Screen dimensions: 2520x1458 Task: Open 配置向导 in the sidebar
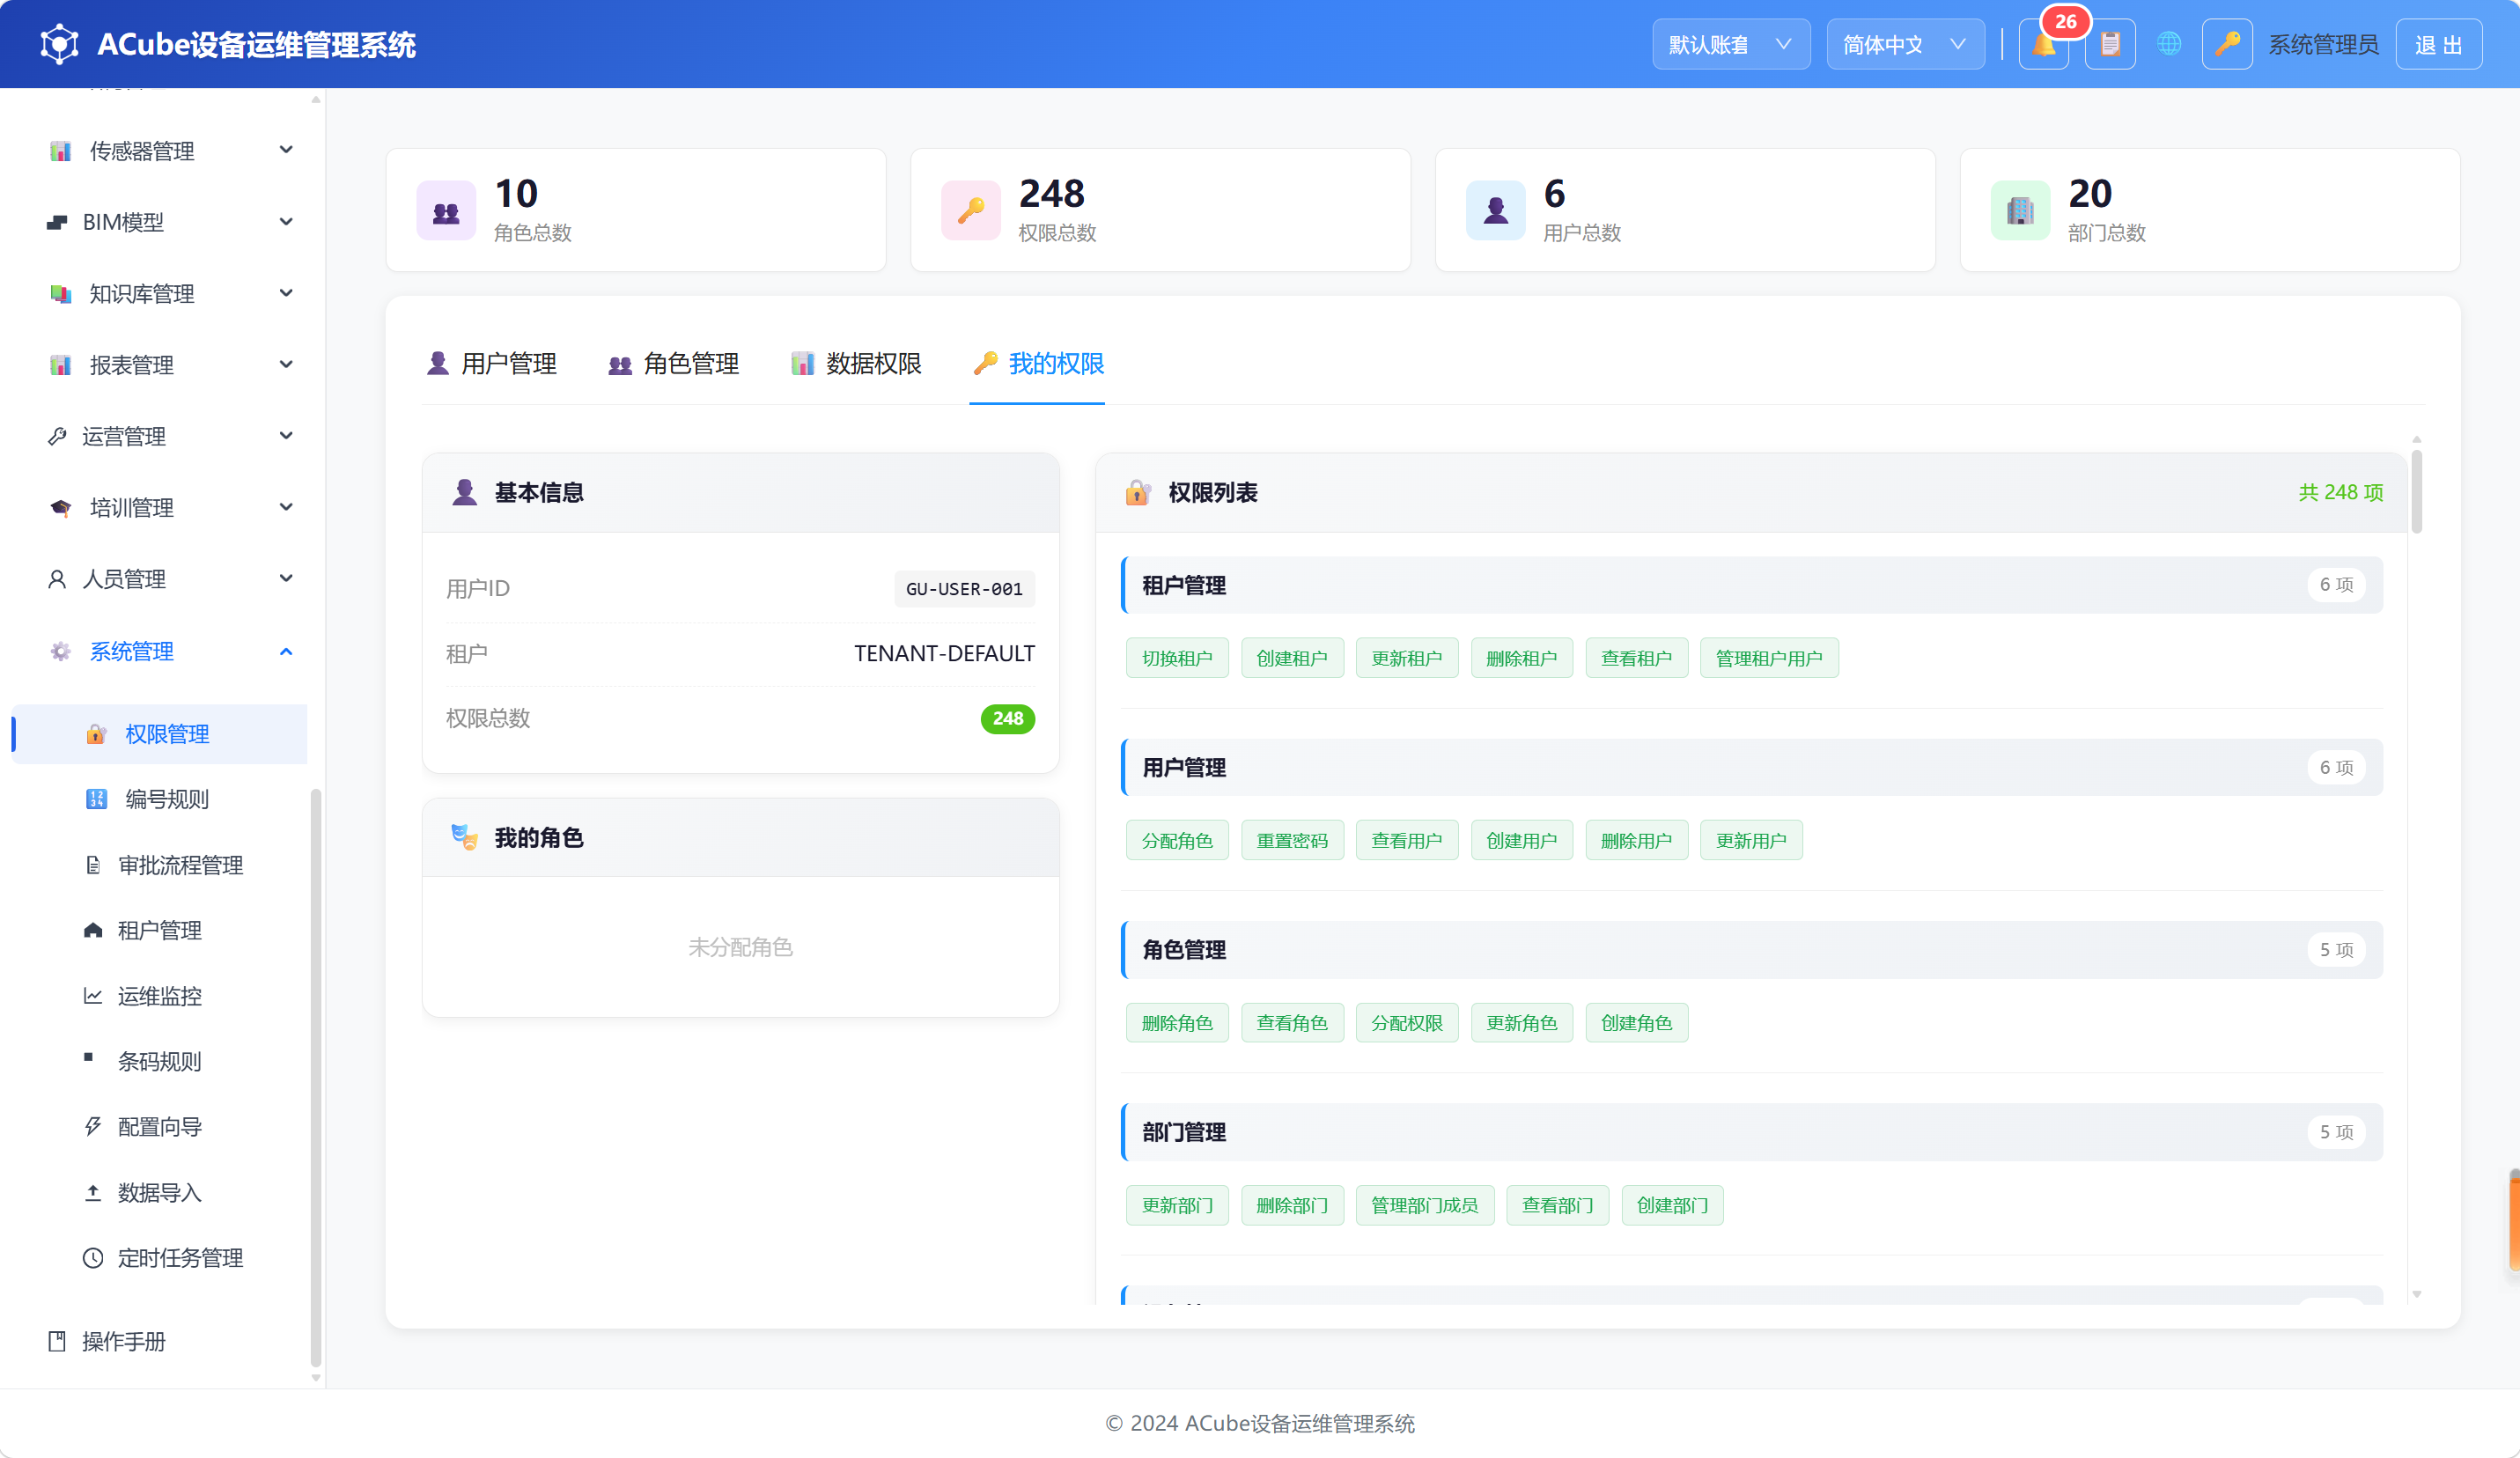[160, 1127]
